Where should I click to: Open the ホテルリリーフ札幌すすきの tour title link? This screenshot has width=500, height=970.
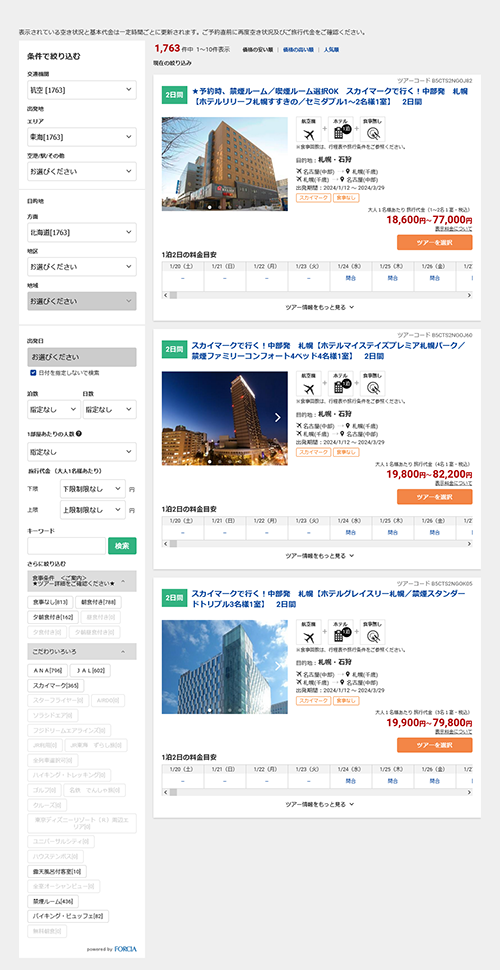[x=330, y=96]
